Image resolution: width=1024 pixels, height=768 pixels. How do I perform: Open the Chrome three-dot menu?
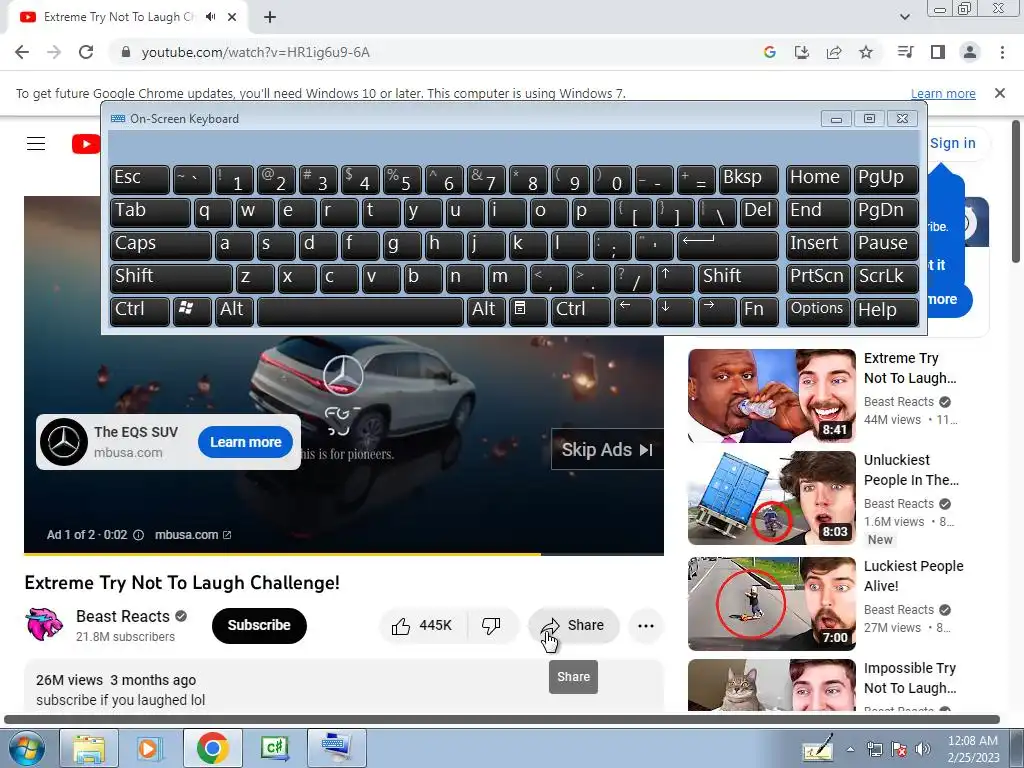(1002, 52)
